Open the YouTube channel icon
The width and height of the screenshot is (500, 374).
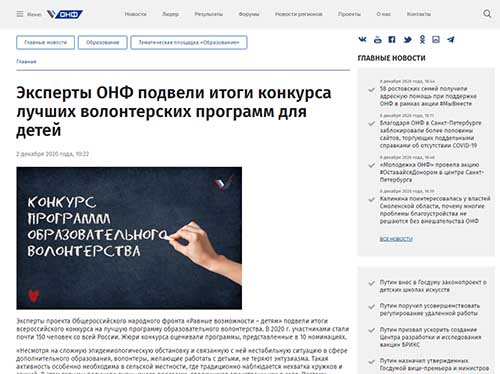377,40
